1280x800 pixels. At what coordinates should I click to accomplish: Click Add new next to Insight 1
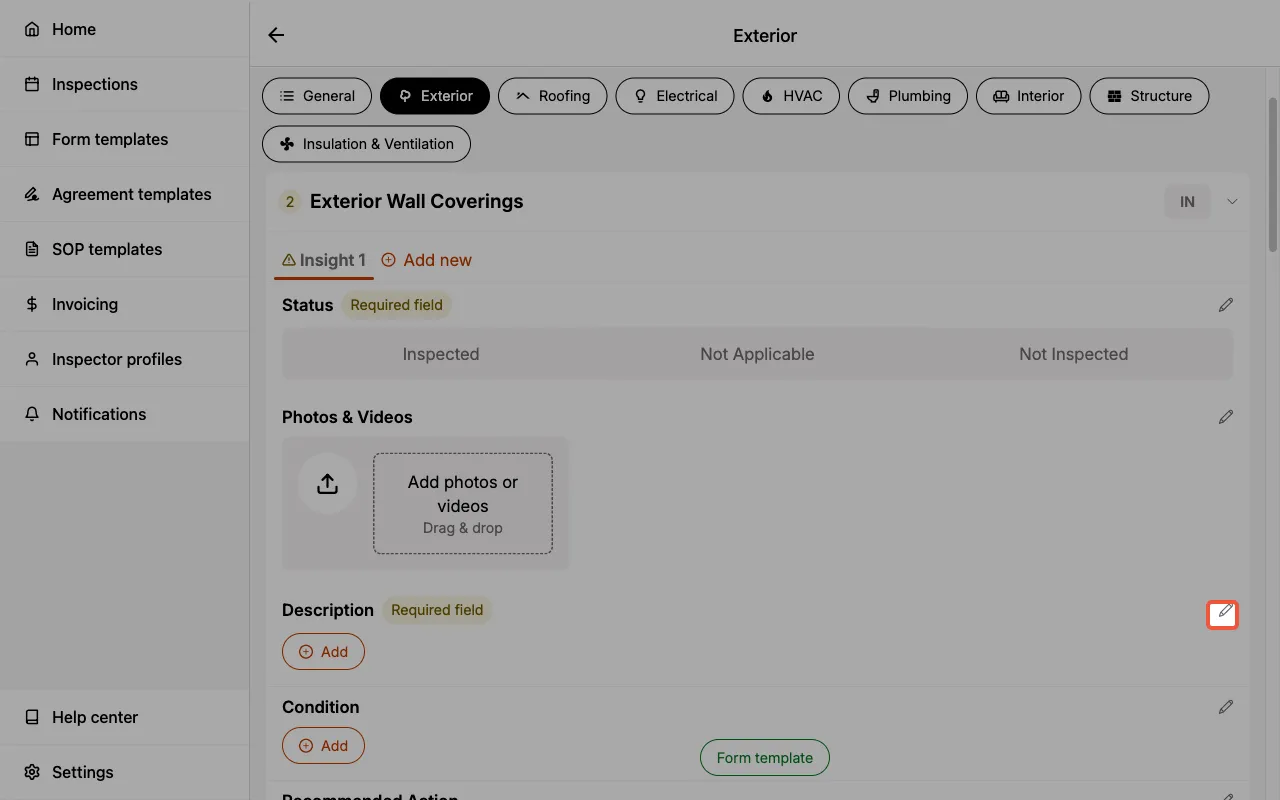point(426,260)
